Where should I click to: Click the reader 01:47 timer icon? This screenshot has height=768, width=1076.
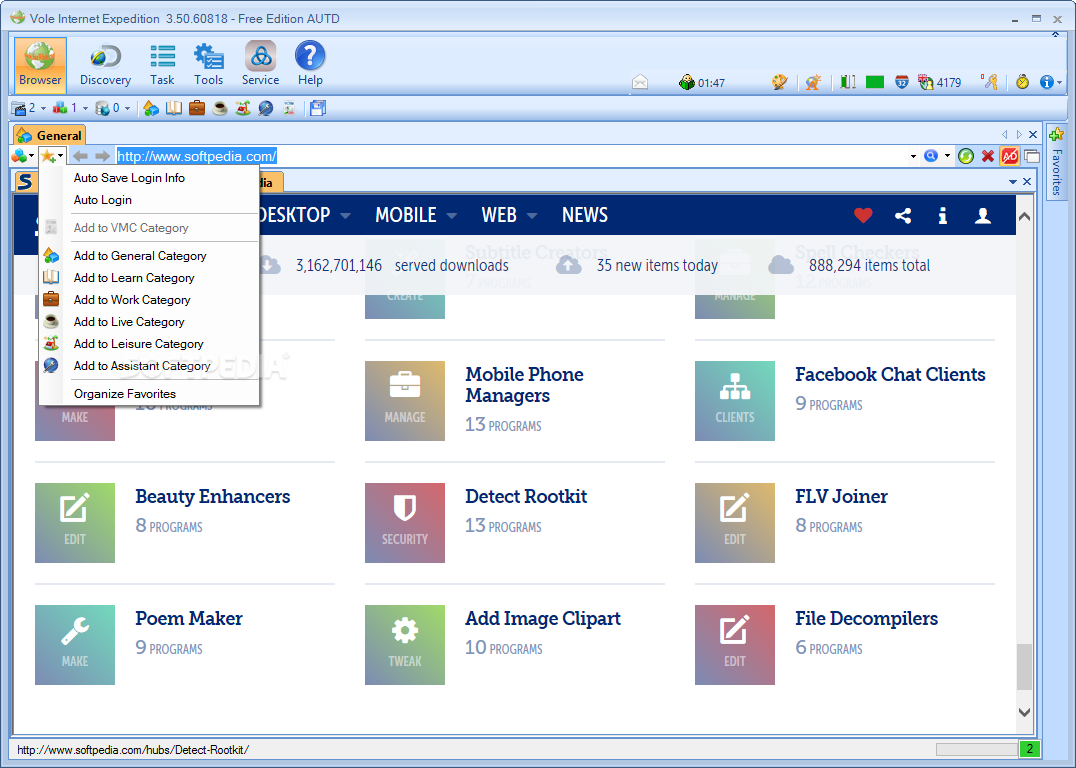tap(687, 82)
